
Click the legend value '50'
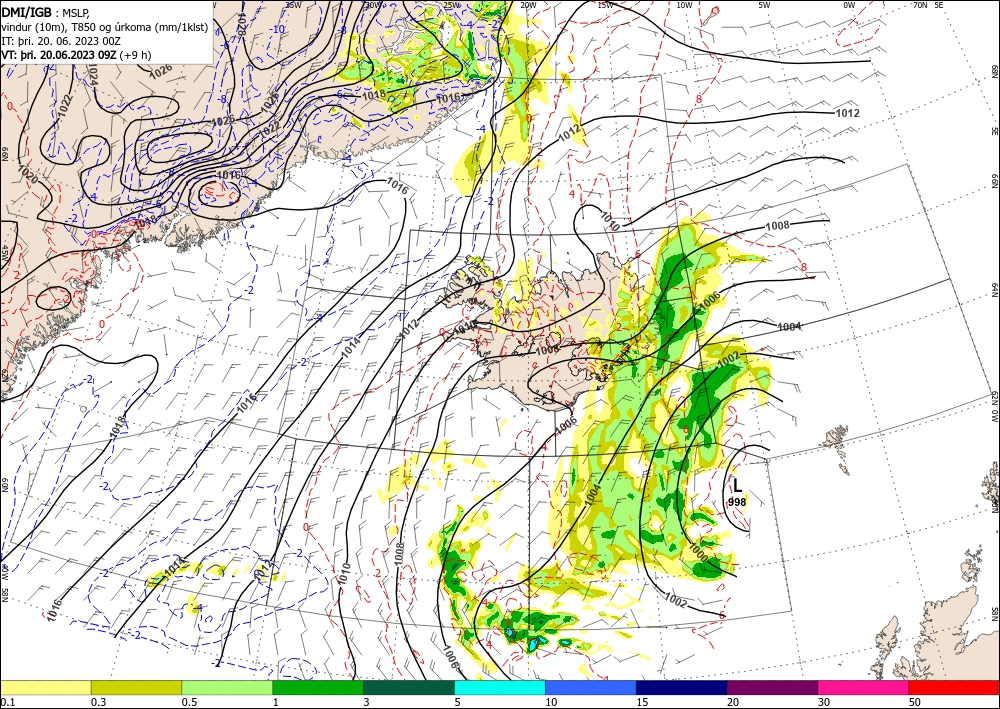[x=915, y=702]
